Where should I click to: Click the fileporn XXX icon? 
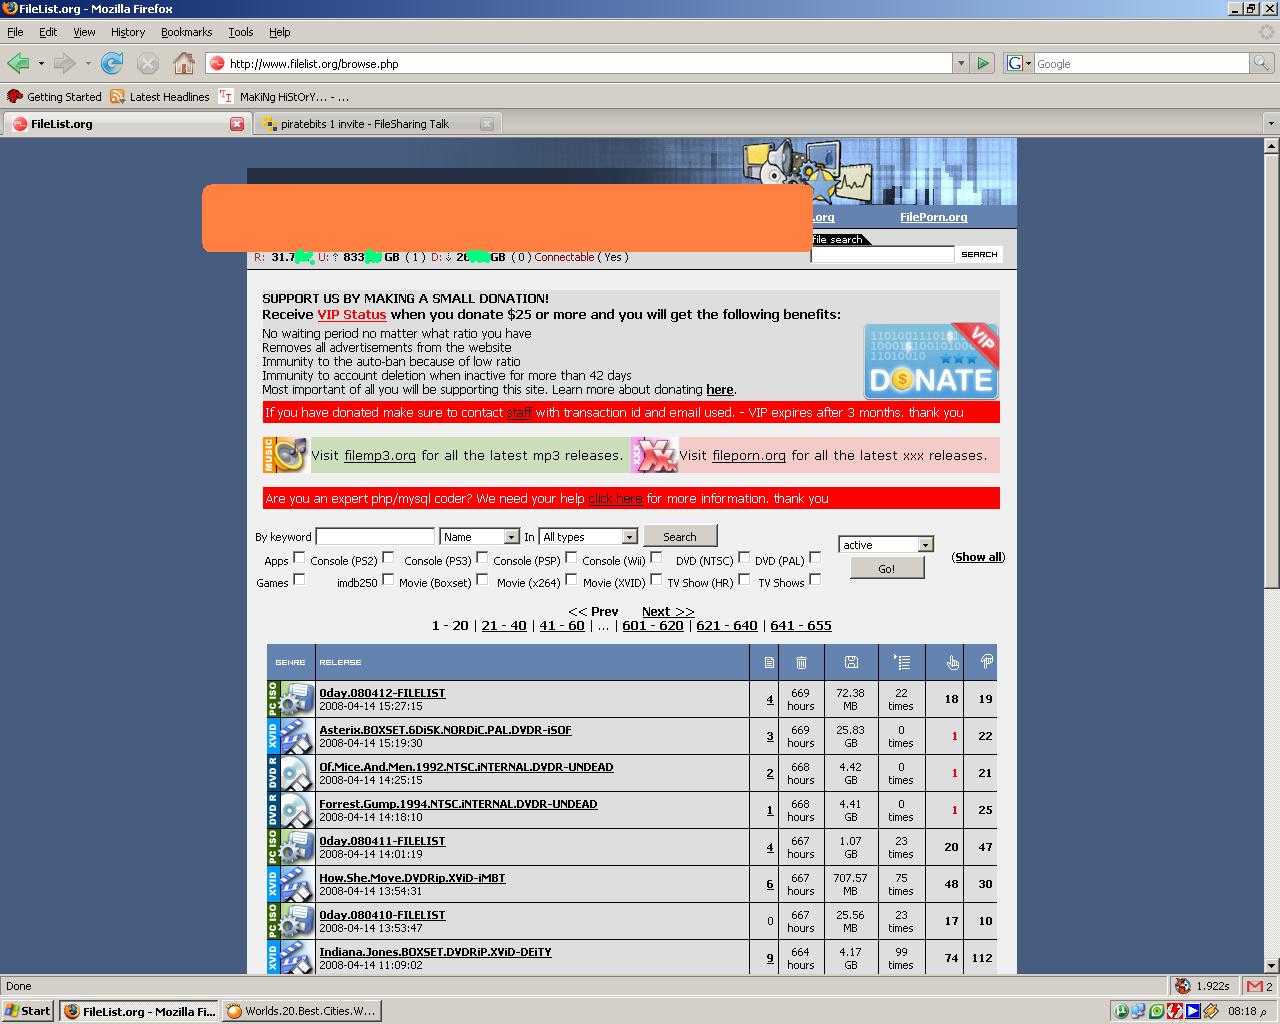654,455
